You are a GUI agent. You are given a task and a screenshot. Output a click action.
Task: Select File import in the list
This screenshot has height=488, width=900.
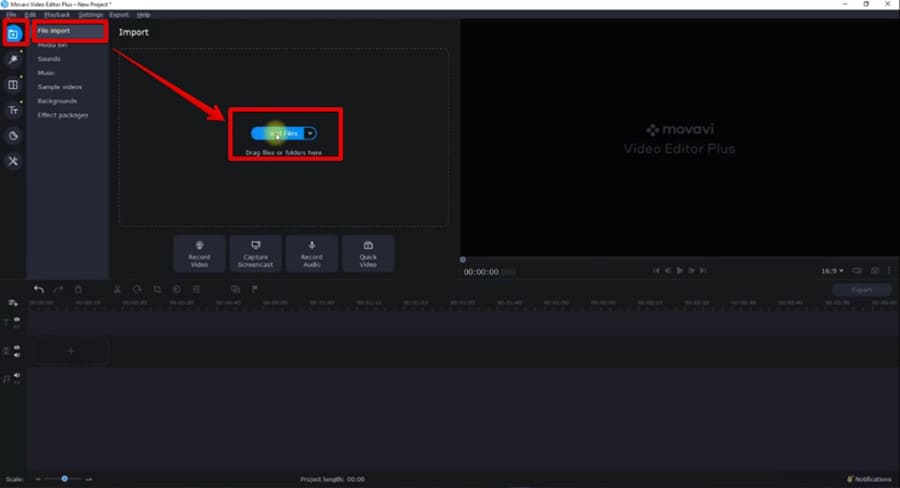54,31
